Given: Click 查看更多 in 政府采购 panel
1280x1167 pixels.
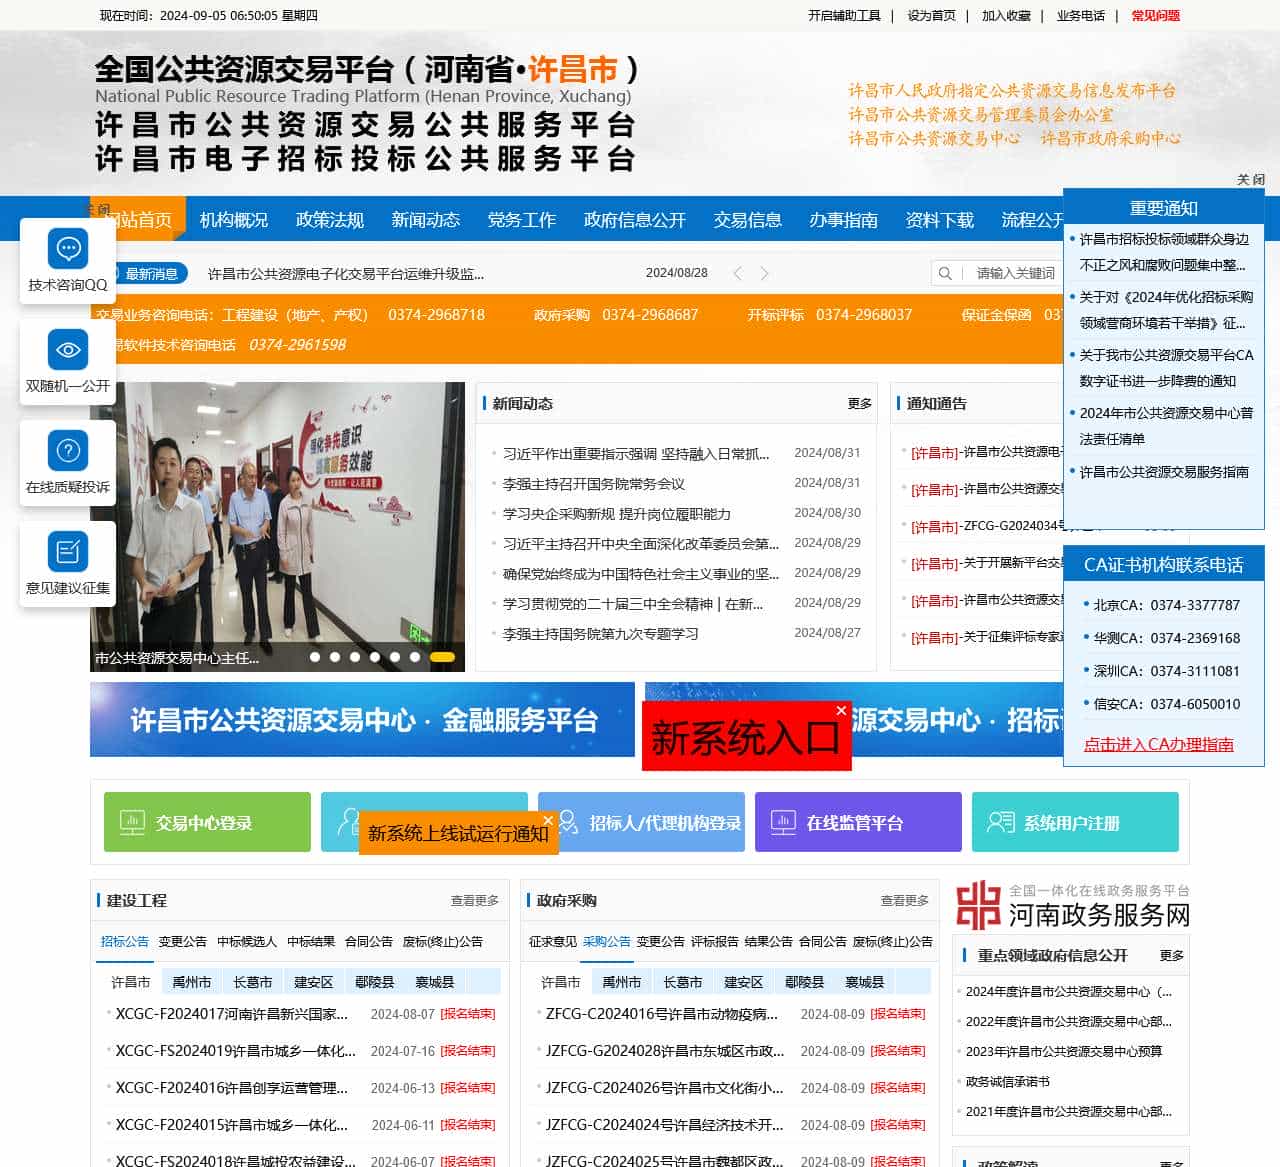Looking at the screenshot, I should click(905, 900).
